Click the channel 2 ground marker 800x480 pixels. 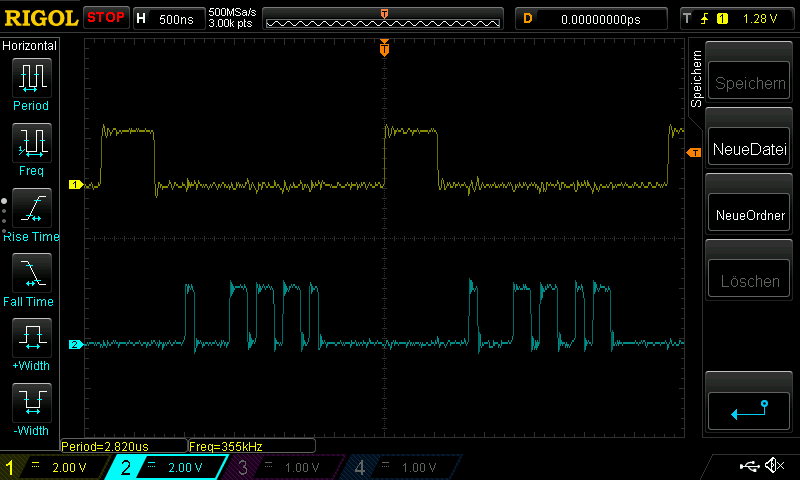76,344
